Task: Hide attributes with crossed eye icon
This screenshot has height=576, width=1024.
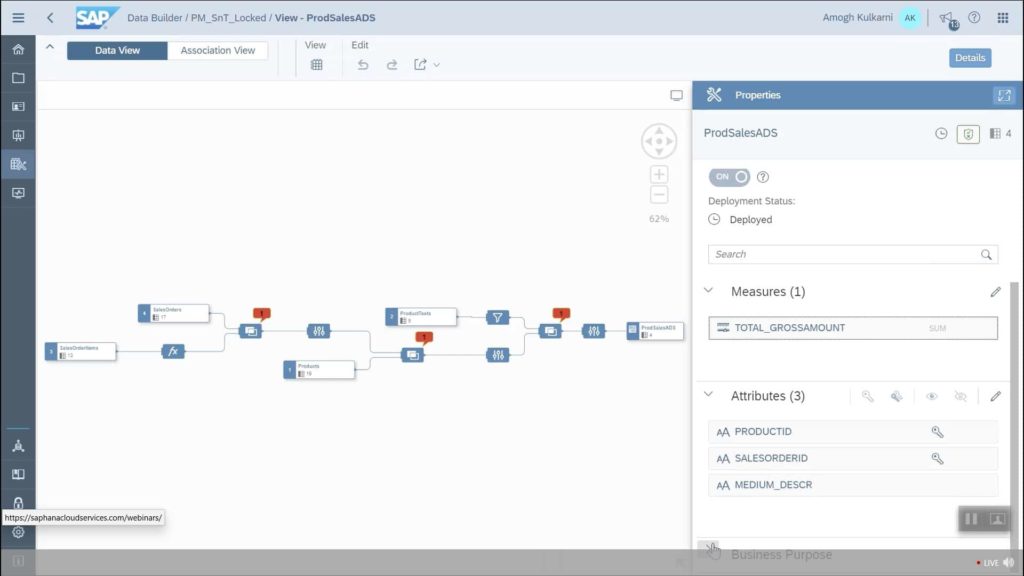Action: click(x=960, y=396)
